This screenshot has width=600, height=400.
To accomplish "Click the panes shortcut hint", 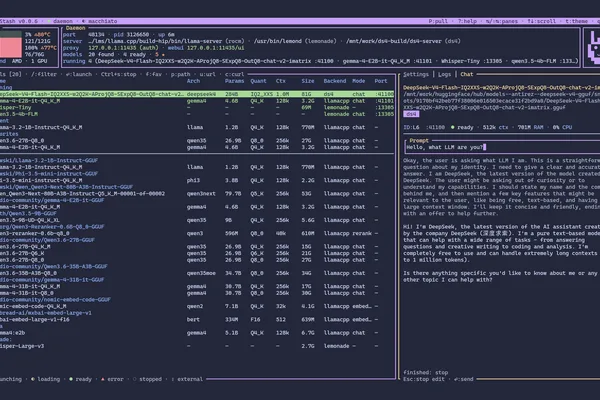I will coord(502,21).
